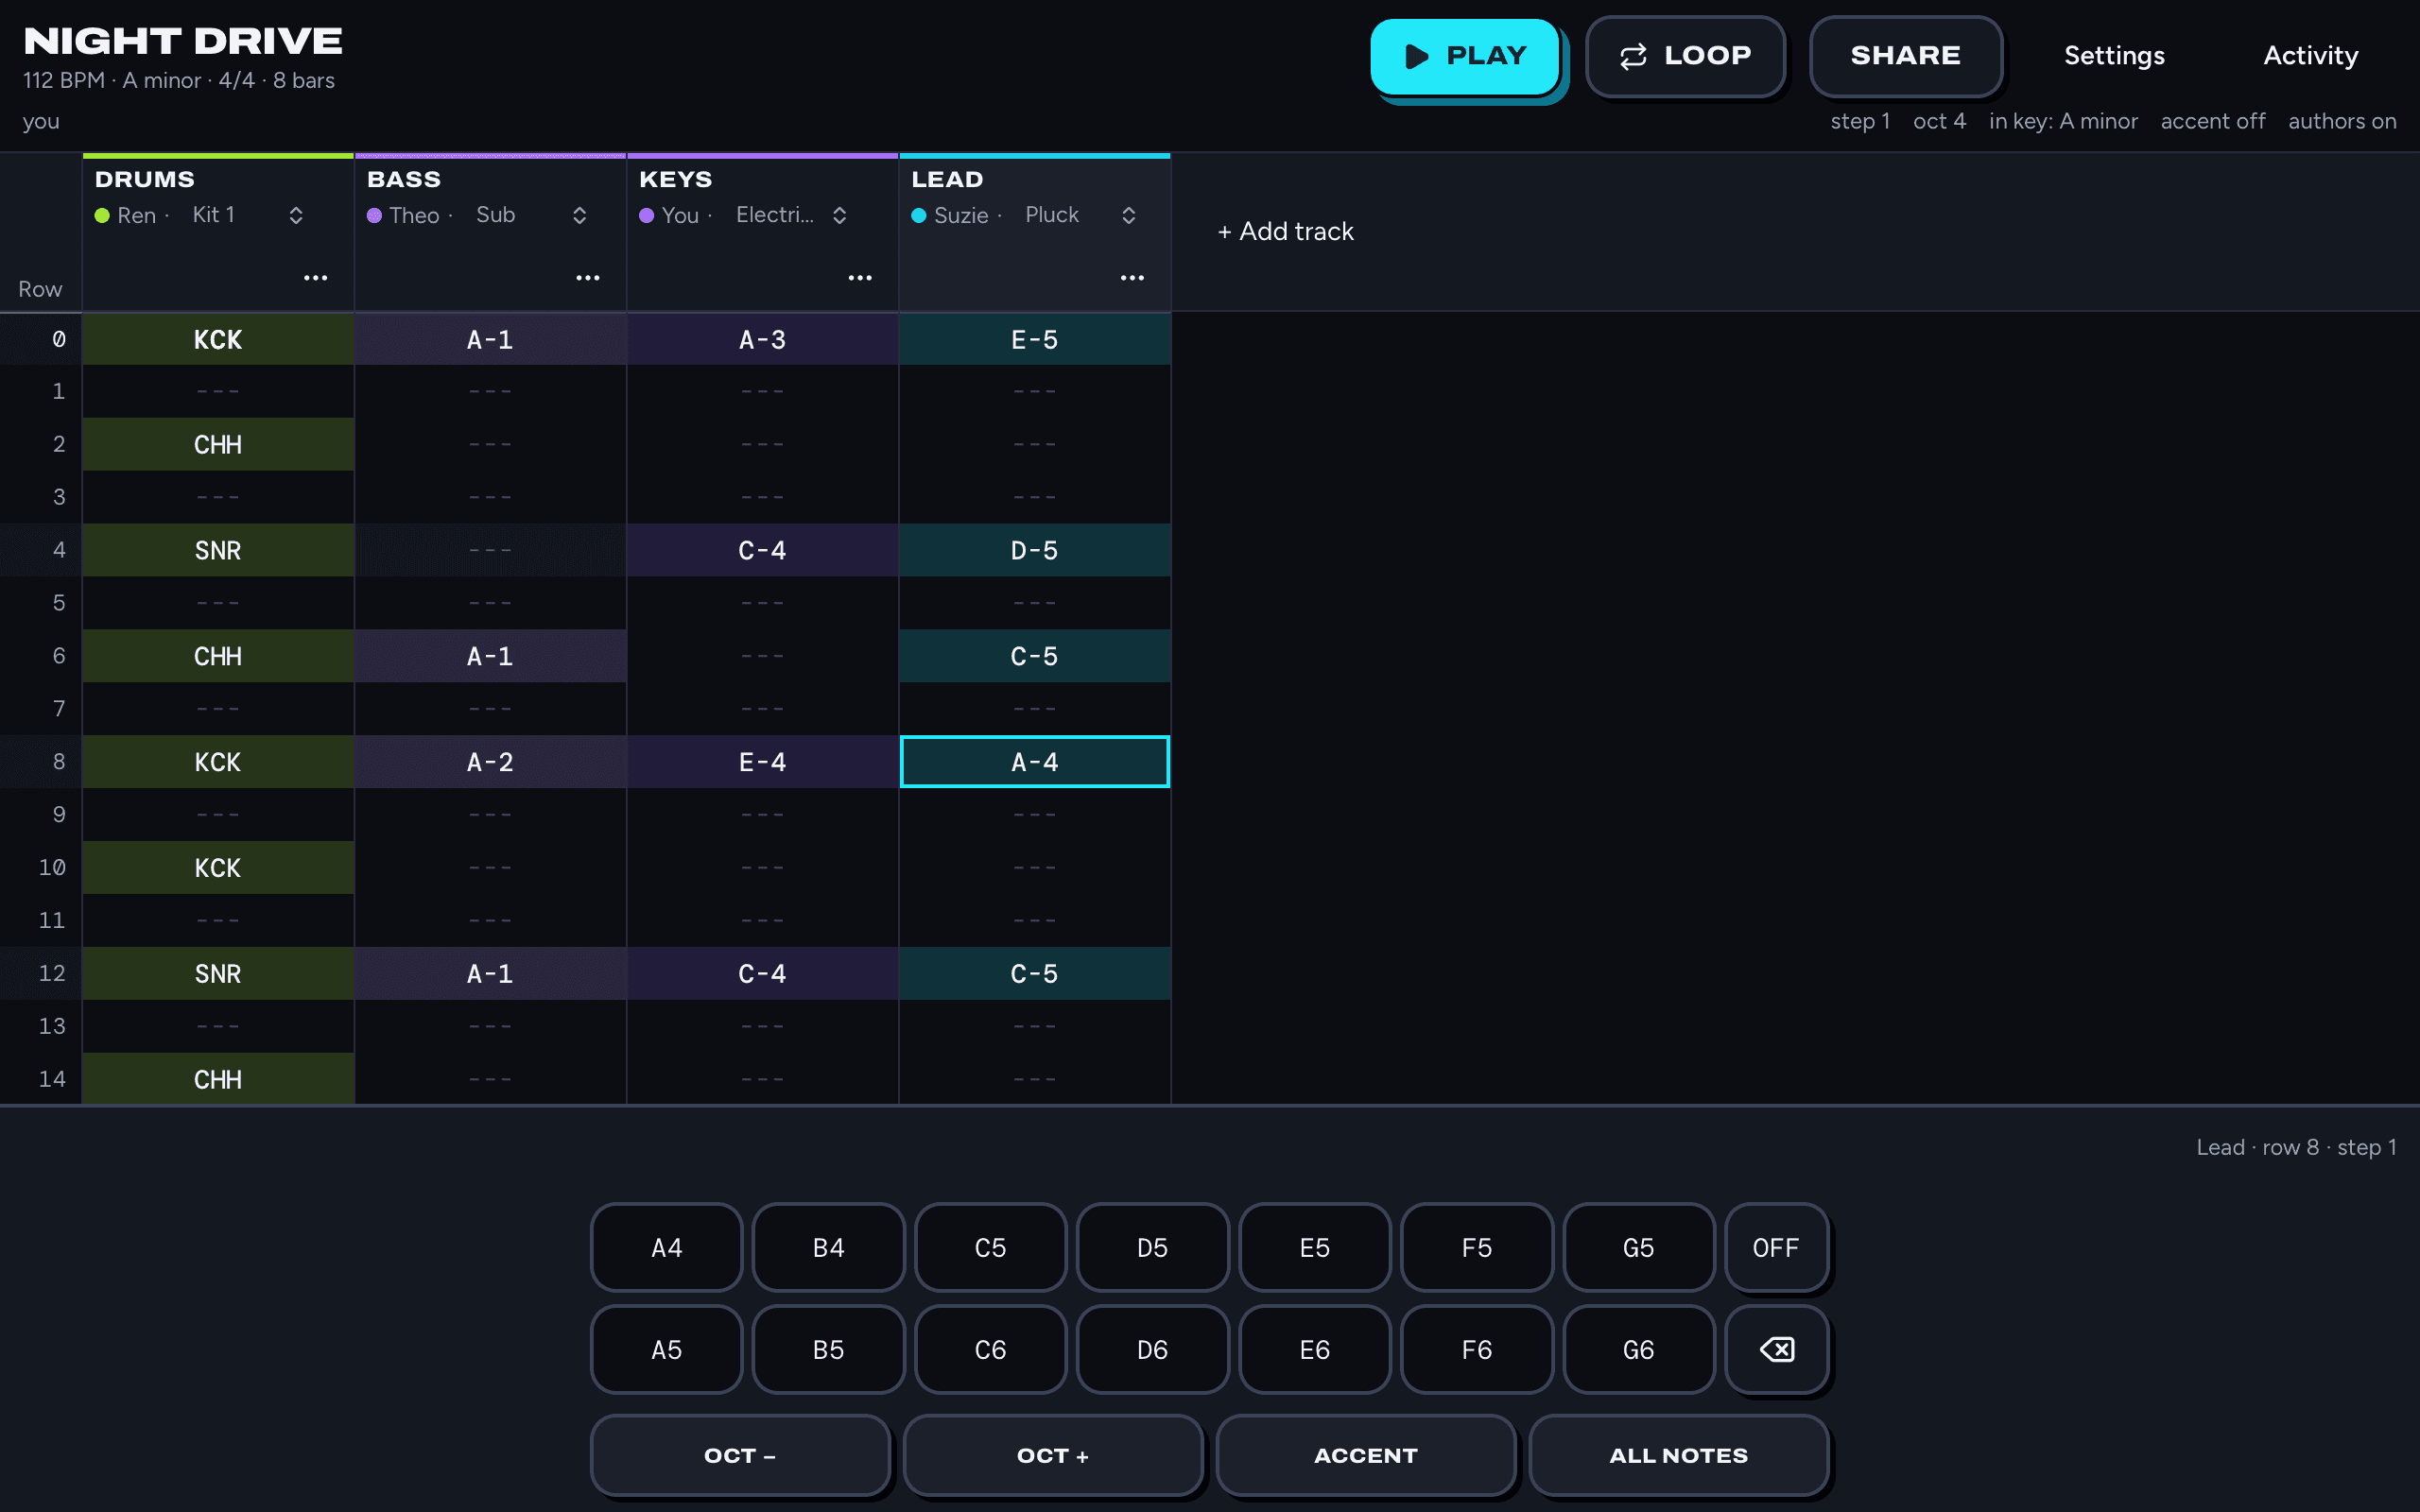Change the oct 4 setting
2420x1512 pixels.
tap(1939, 121)
